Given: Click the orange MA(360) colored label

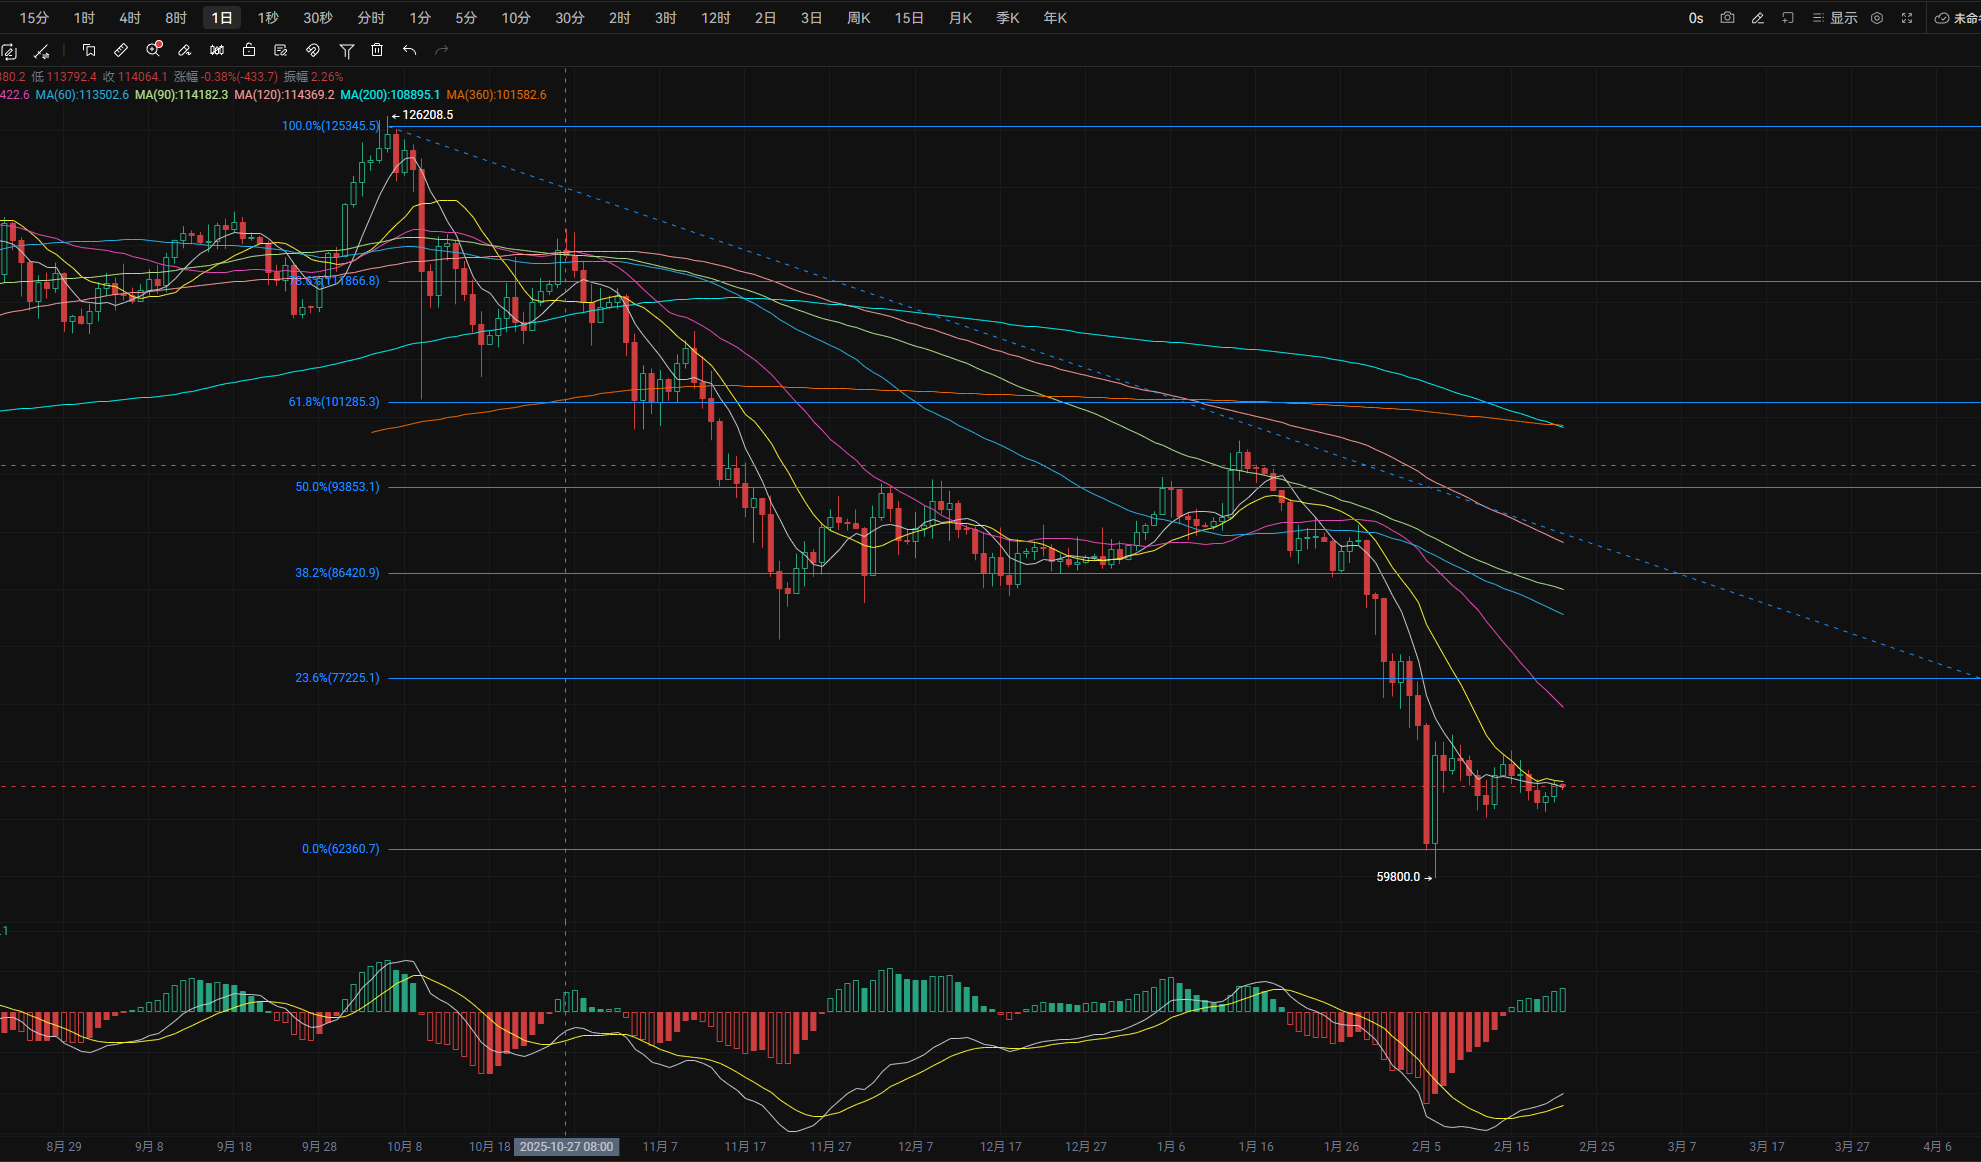Looking at the screenshot, I should click(496, 95).
